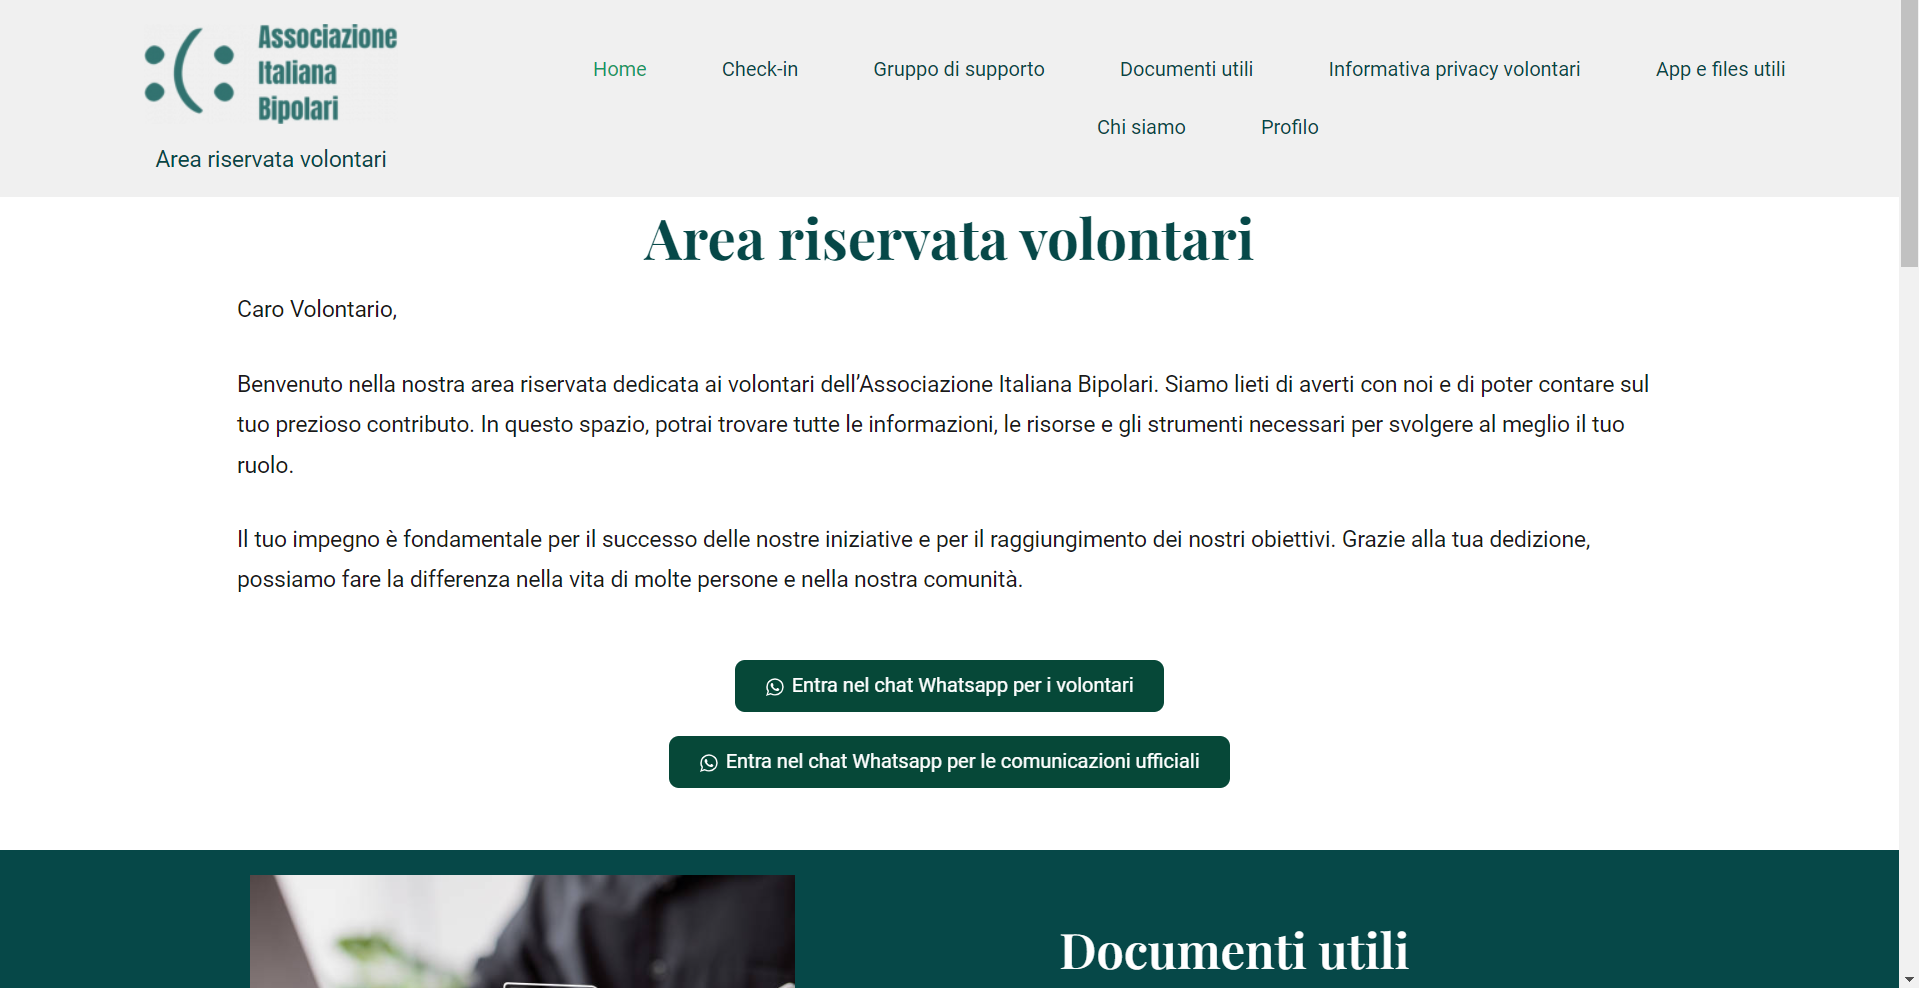The image size is (1919, 988).
Task: Click the photo in Documenti utili section
Action: tap(522, 931)
